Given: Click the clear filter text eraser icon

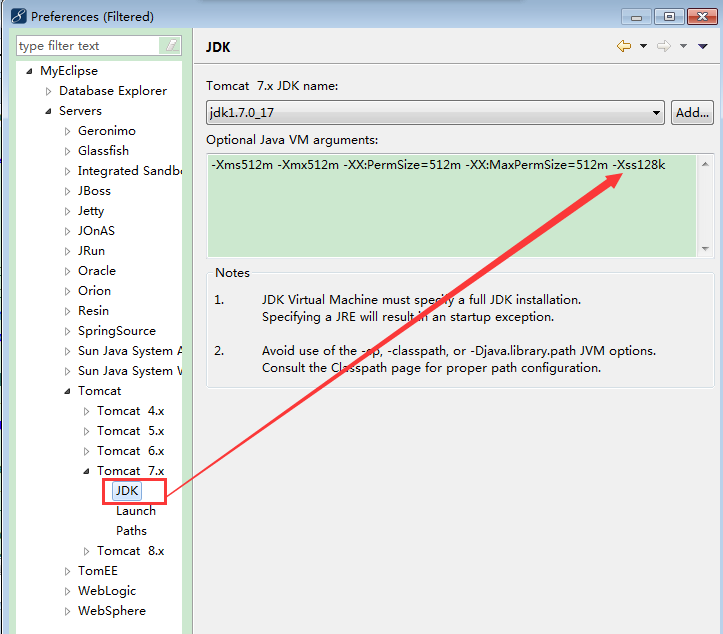Looking at the screenshot, I should (x=171, y=45).
